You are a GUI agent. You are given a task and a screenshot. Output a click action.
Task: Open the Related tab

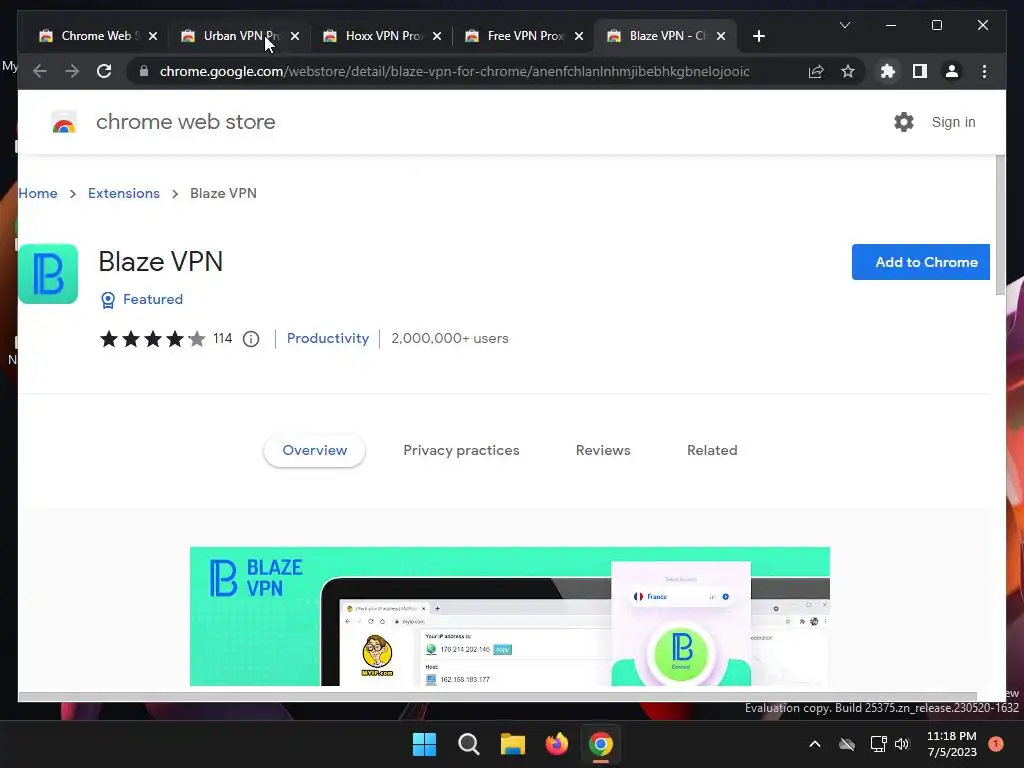coord(712,451)
